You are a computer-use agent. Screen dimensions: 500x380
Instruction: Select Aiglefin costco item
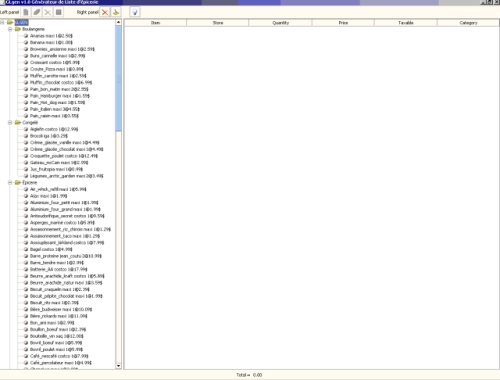pos(54,129)
